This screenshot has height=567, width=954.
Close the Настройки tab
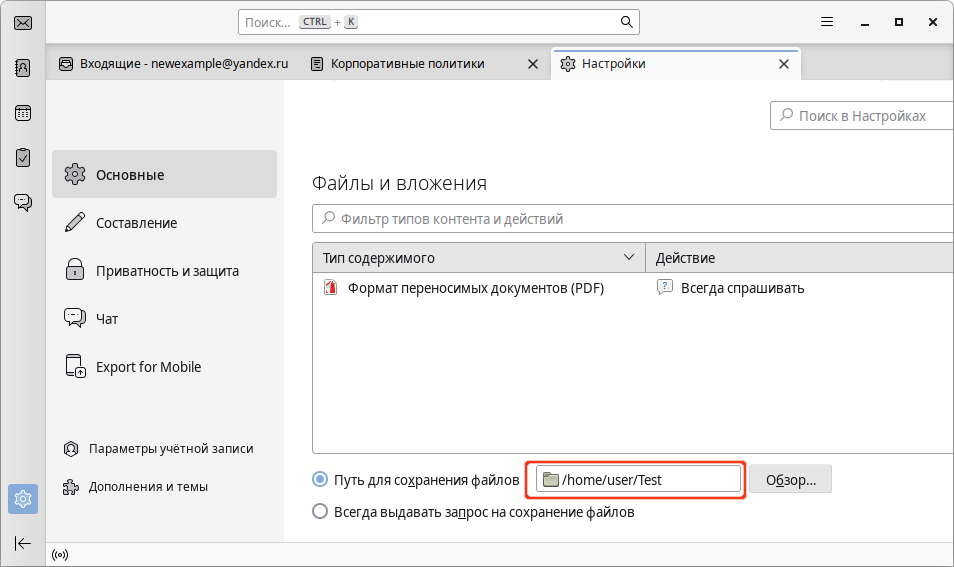point(784,64)
